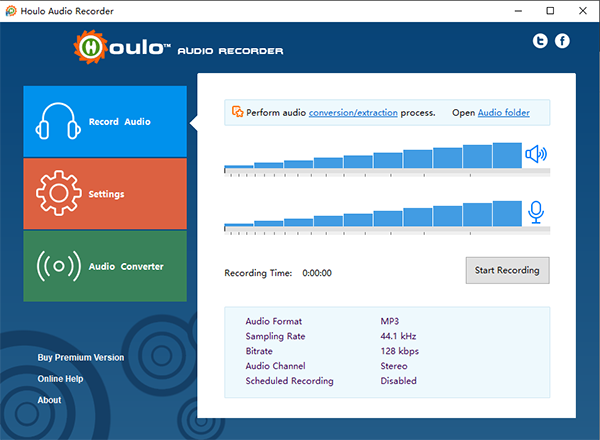Click the headphones icon in Record Audio
This screenshot has width=600, height=440.
click(x=58, y=121)
